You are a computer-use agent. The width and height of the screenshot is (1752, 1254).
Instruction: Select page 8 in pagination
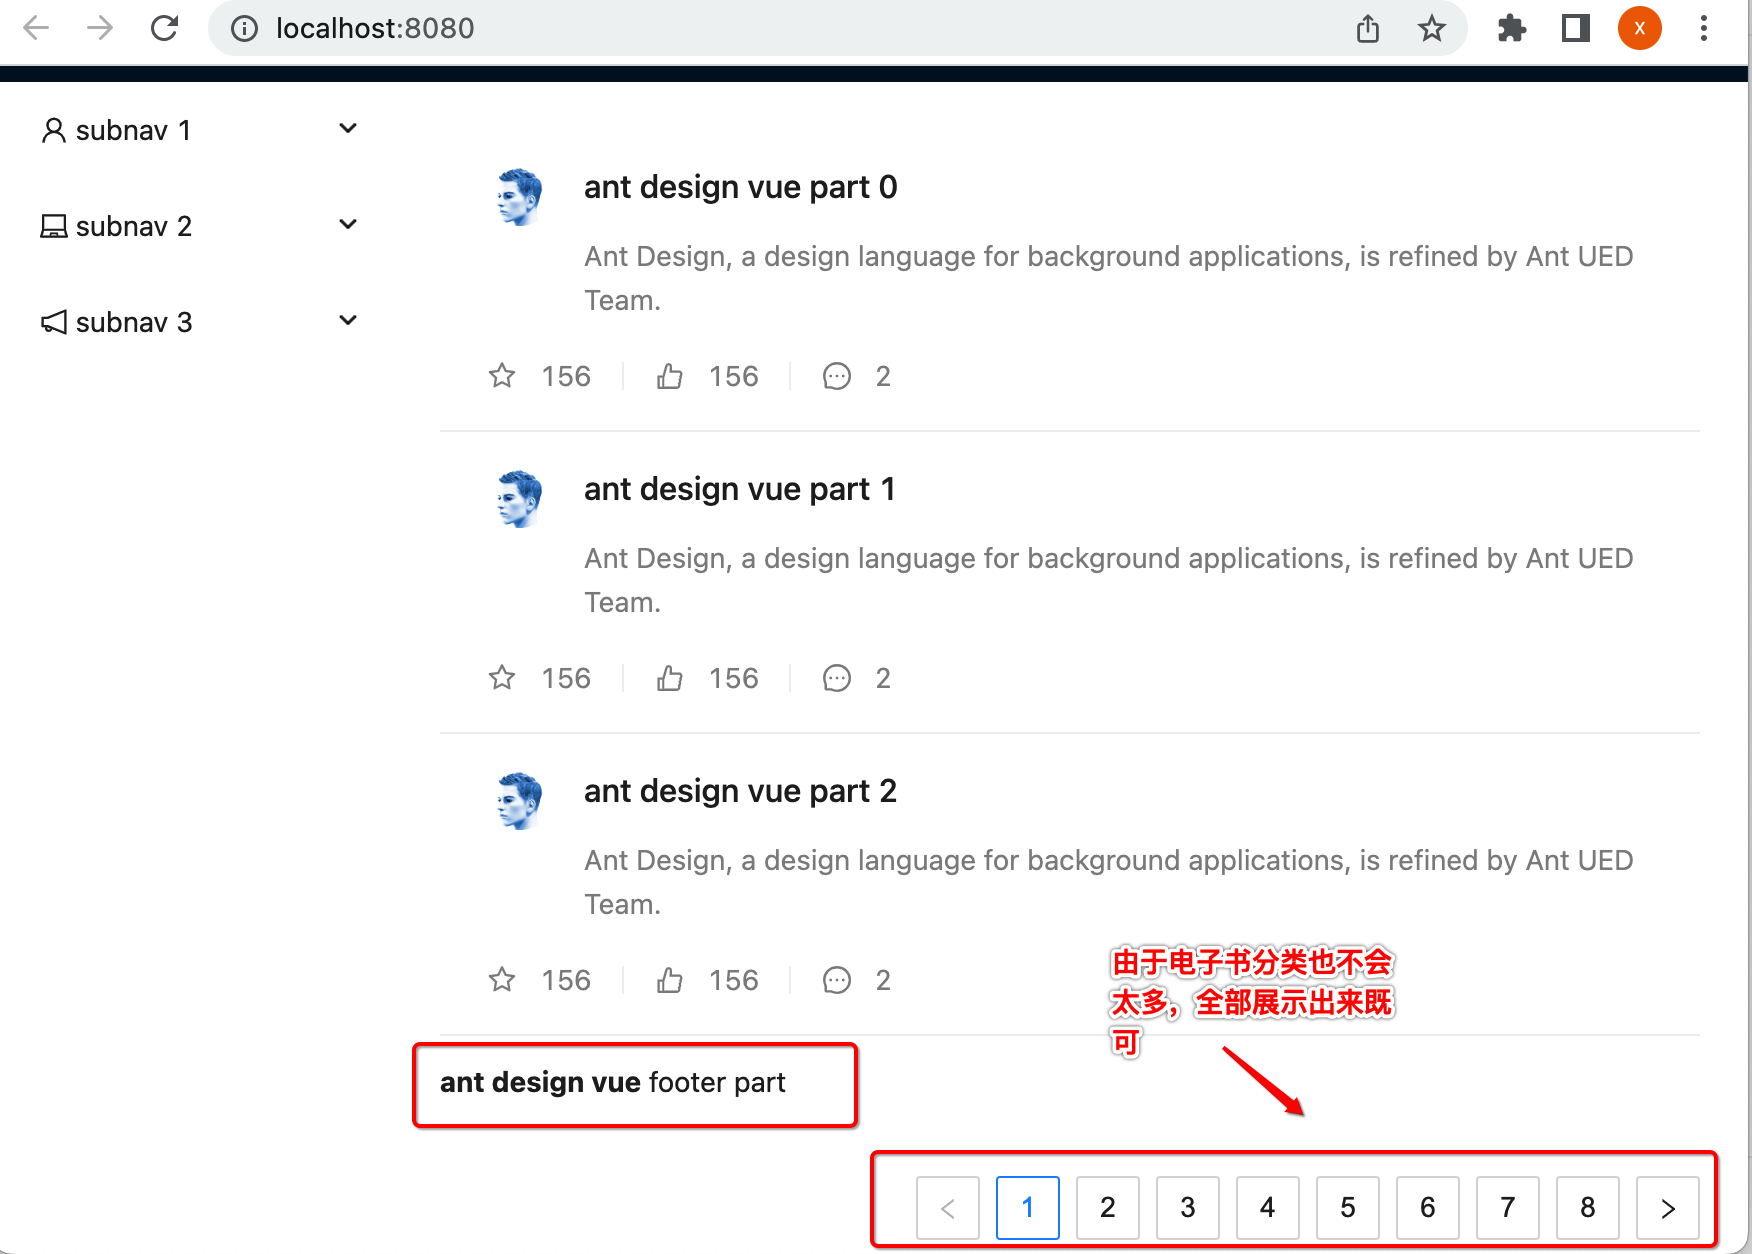[x=1588, y=1208]
